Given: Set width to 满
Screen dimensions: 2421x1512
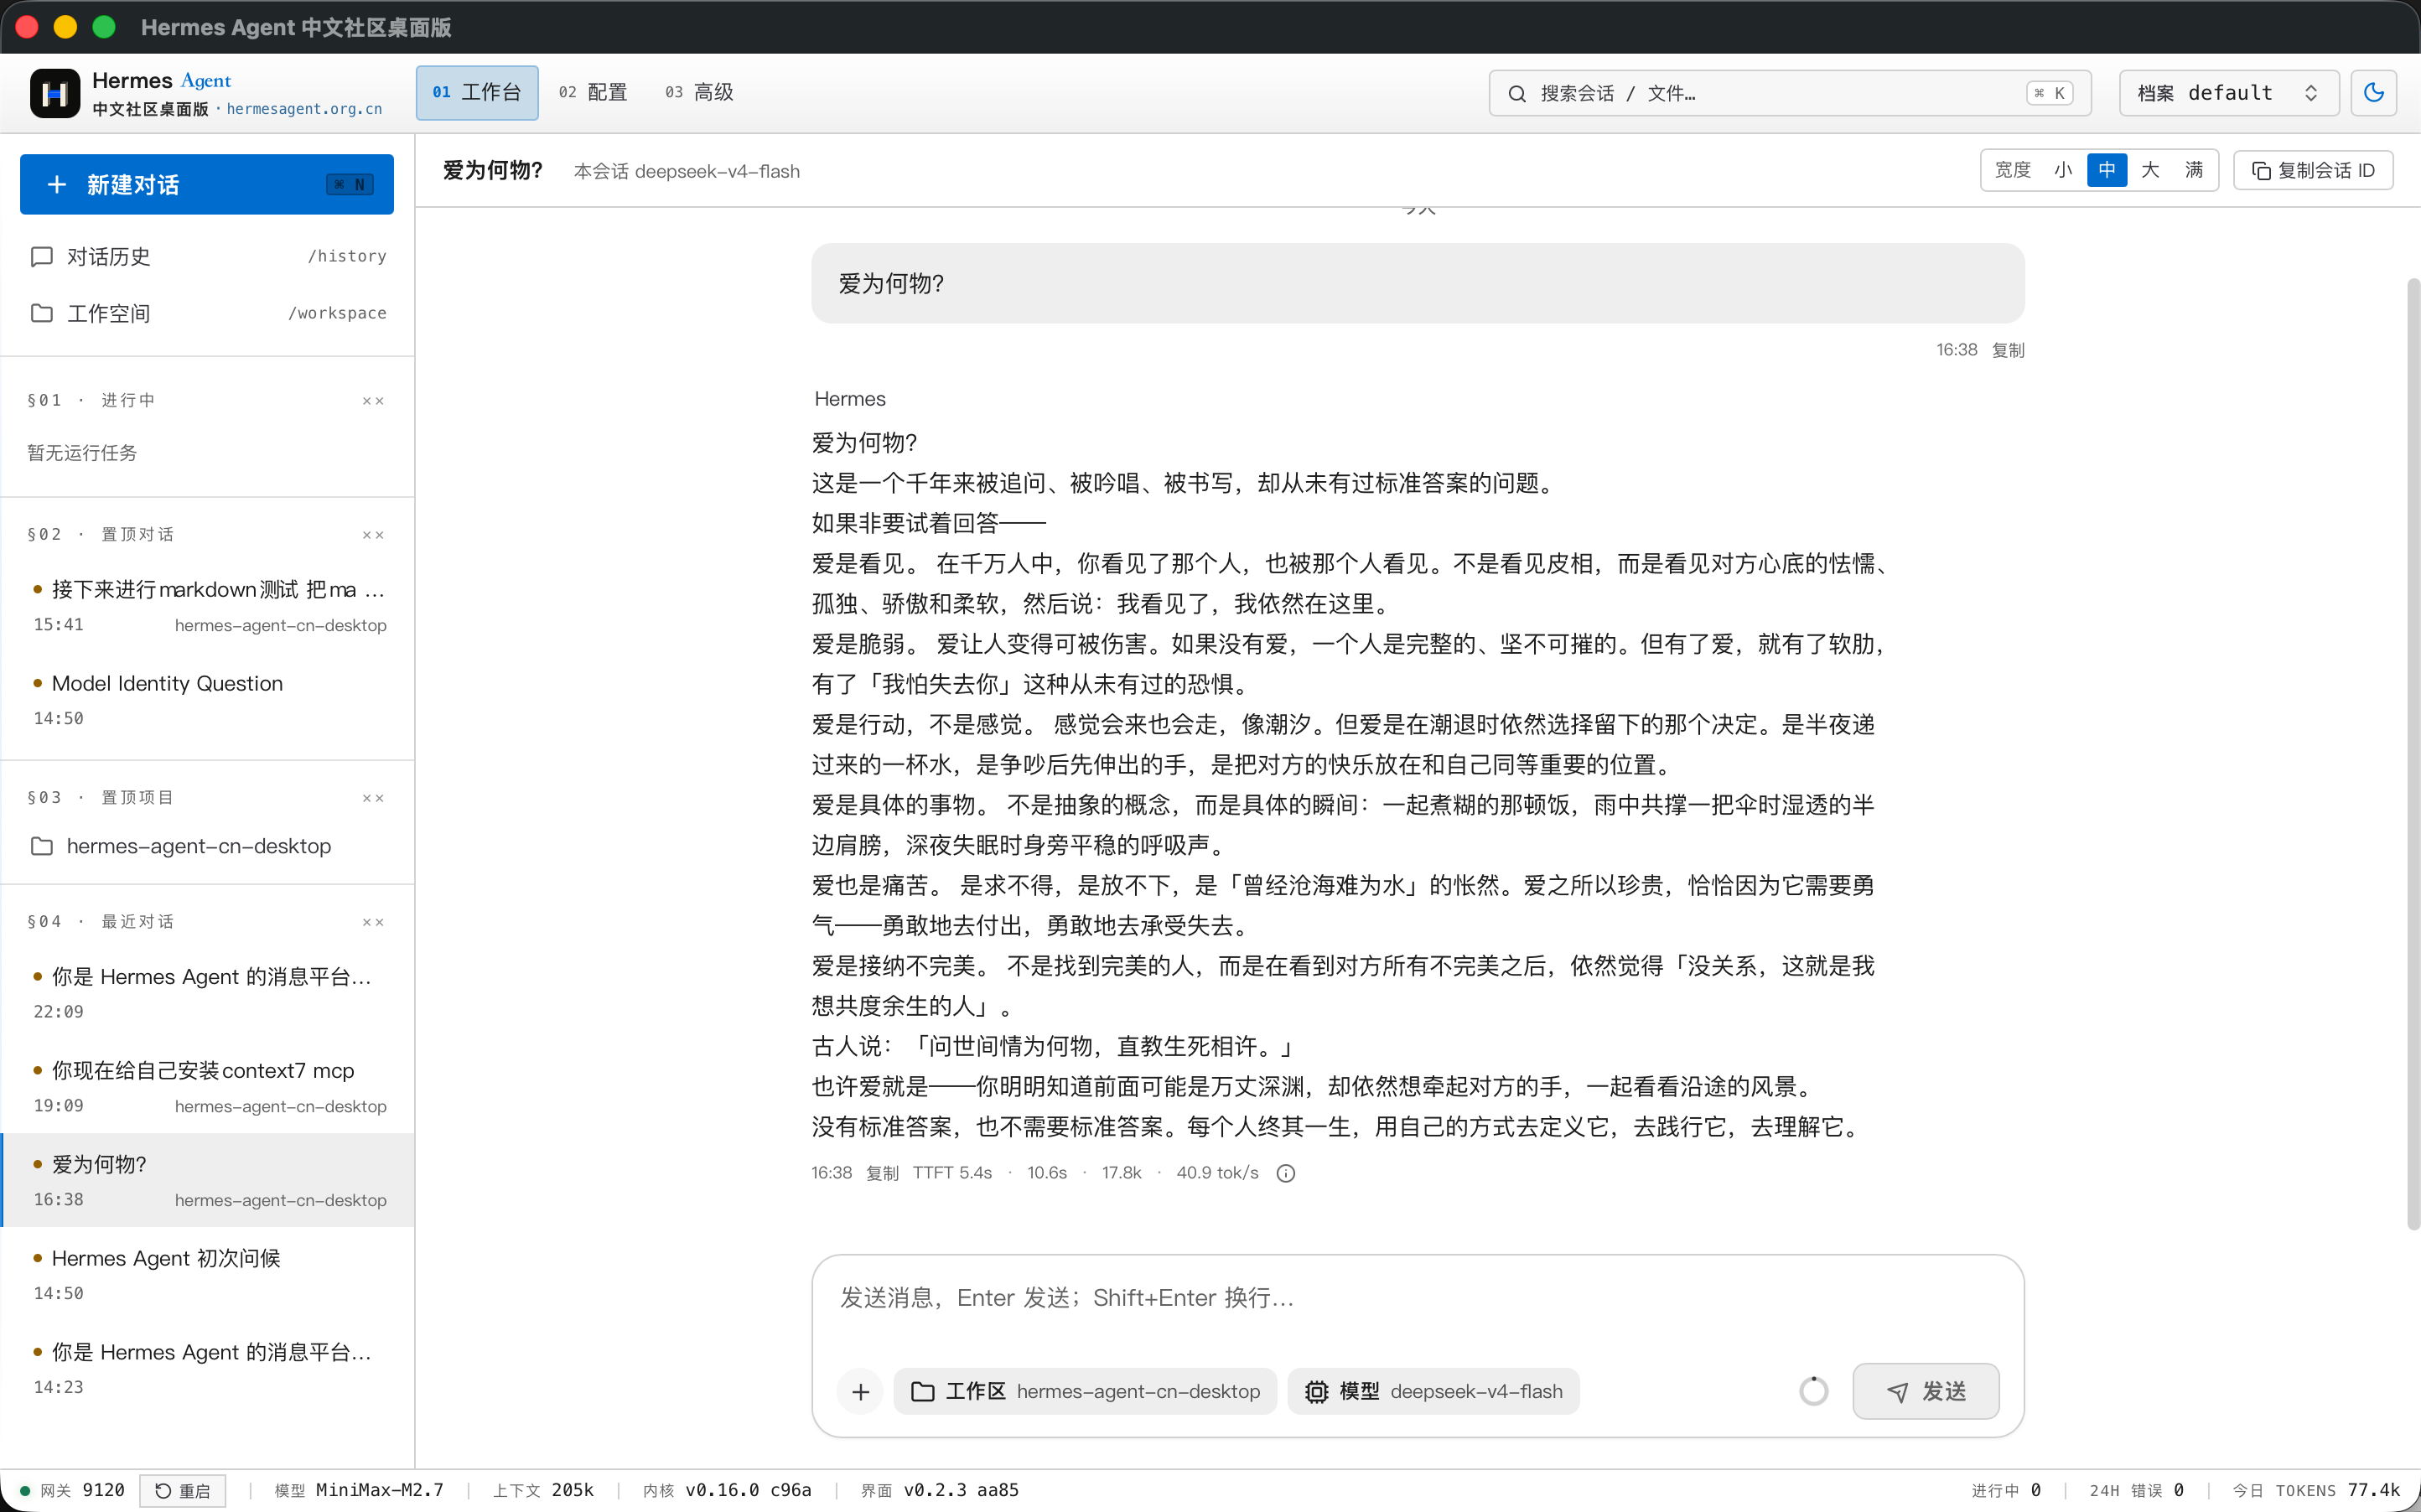Looking at the screenshot, I should tap(2194, 170).
